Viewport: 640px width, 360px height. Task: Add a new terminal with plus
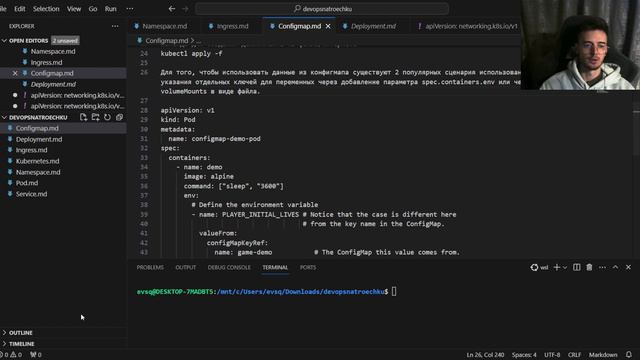tap(556, 267)
